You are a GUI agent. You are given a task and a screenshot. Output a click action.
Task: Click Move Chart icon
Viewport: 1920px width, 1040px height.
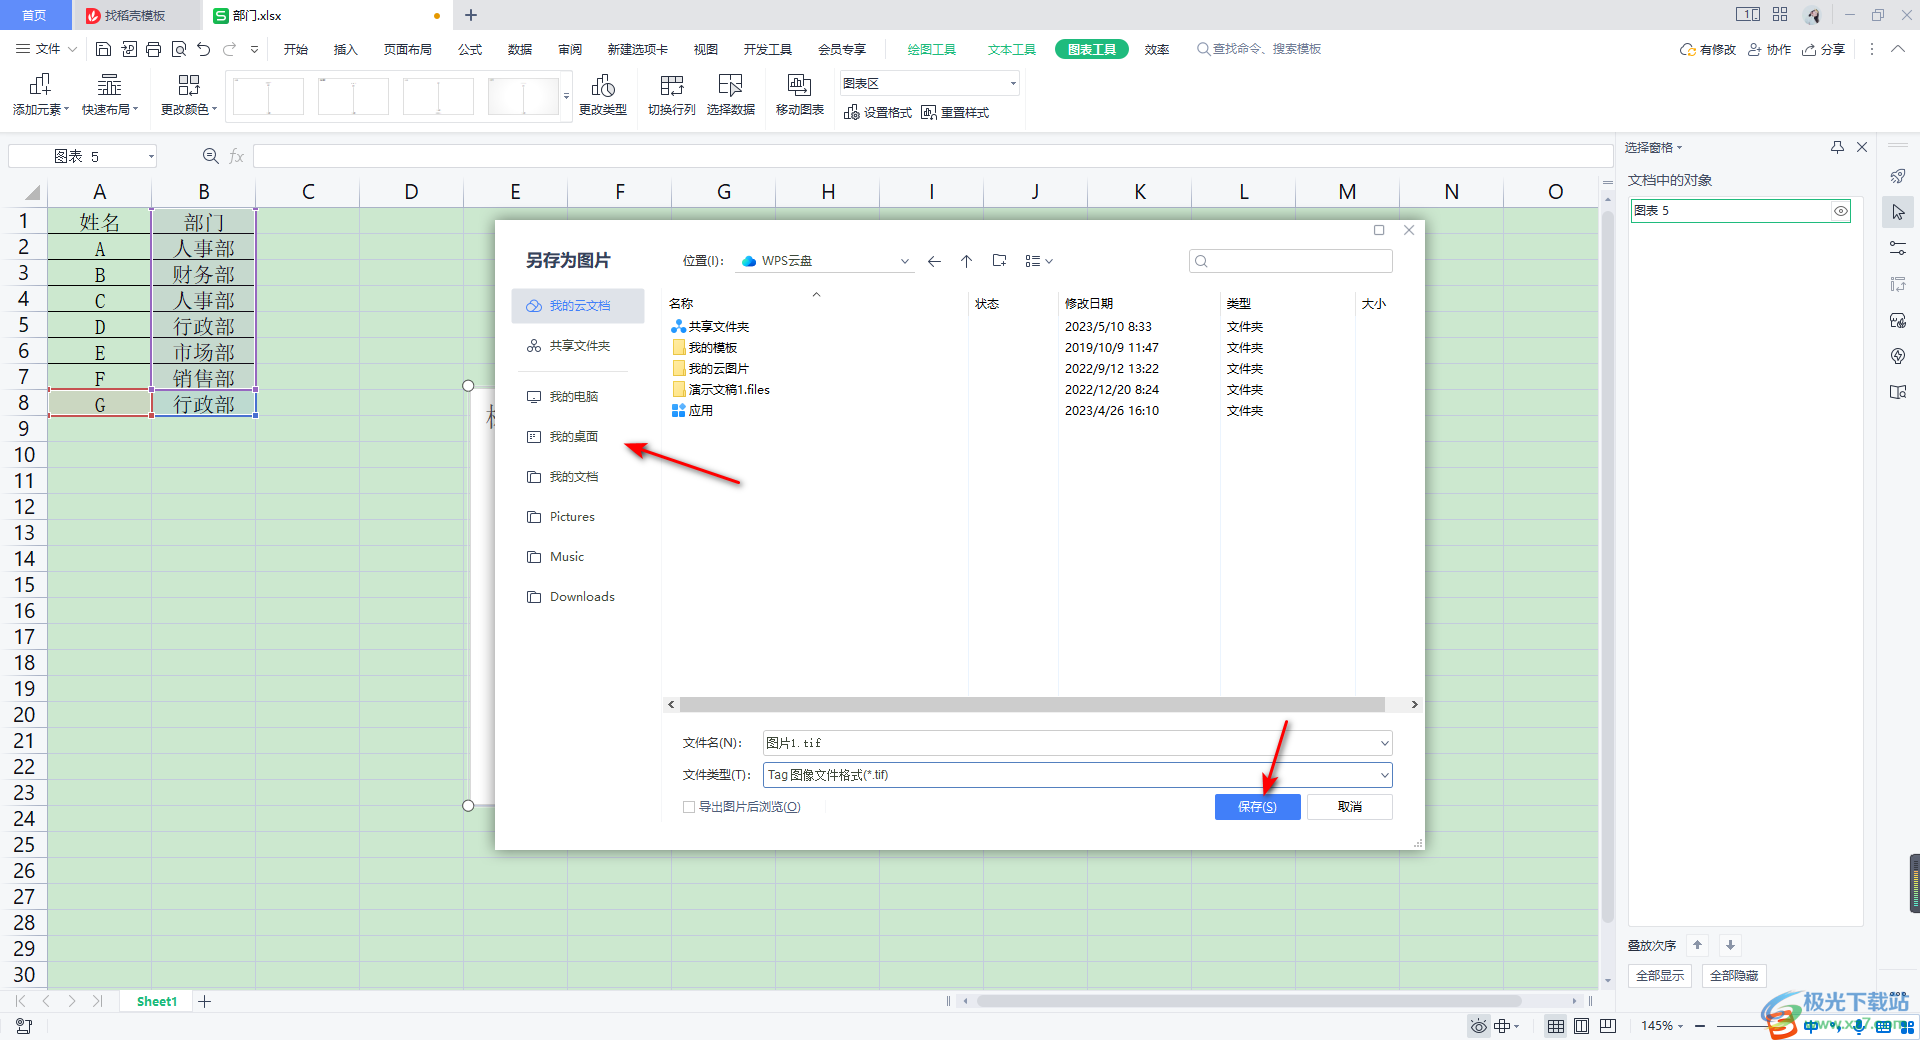point(800,96)
